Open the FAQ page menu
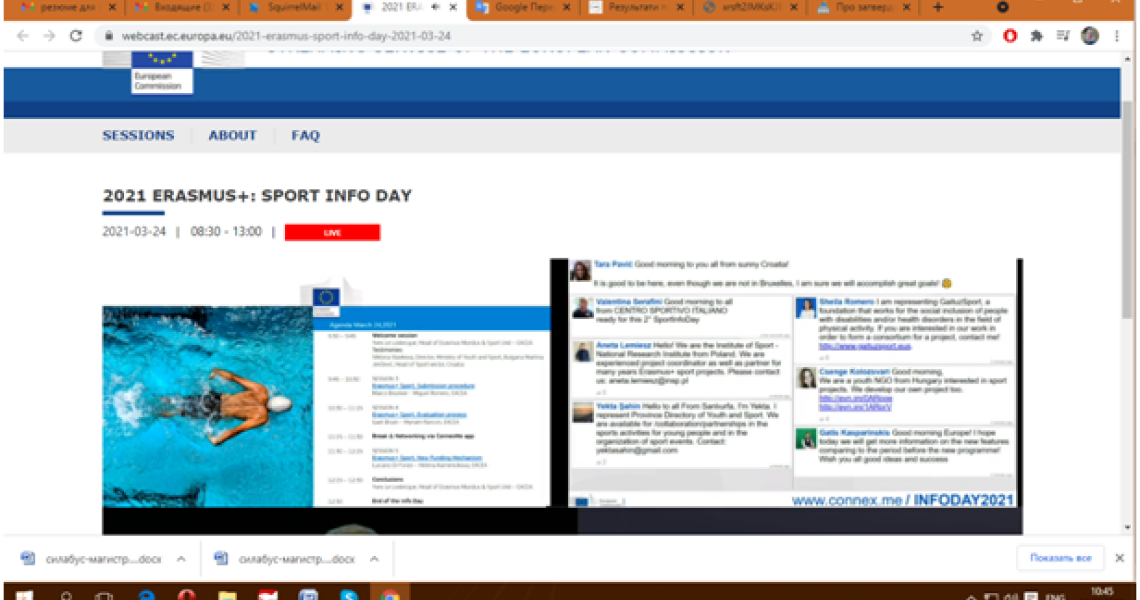The width and height of the screenshot is (1140, 600). (x=305, y=135)
